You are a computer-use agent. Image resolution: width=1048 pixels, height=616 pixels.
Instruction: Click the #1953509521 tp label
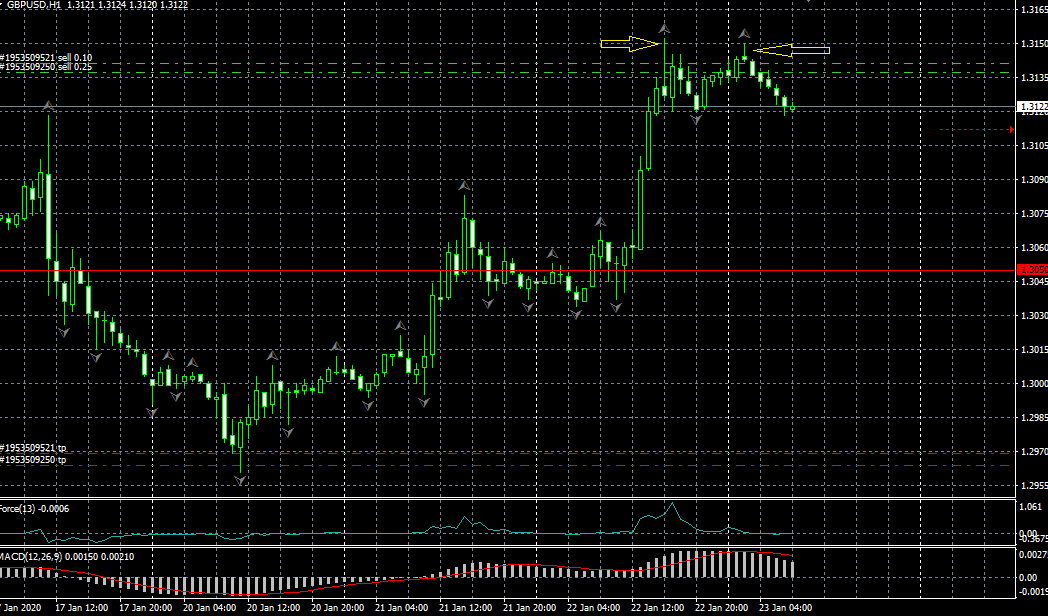[33, 448]
